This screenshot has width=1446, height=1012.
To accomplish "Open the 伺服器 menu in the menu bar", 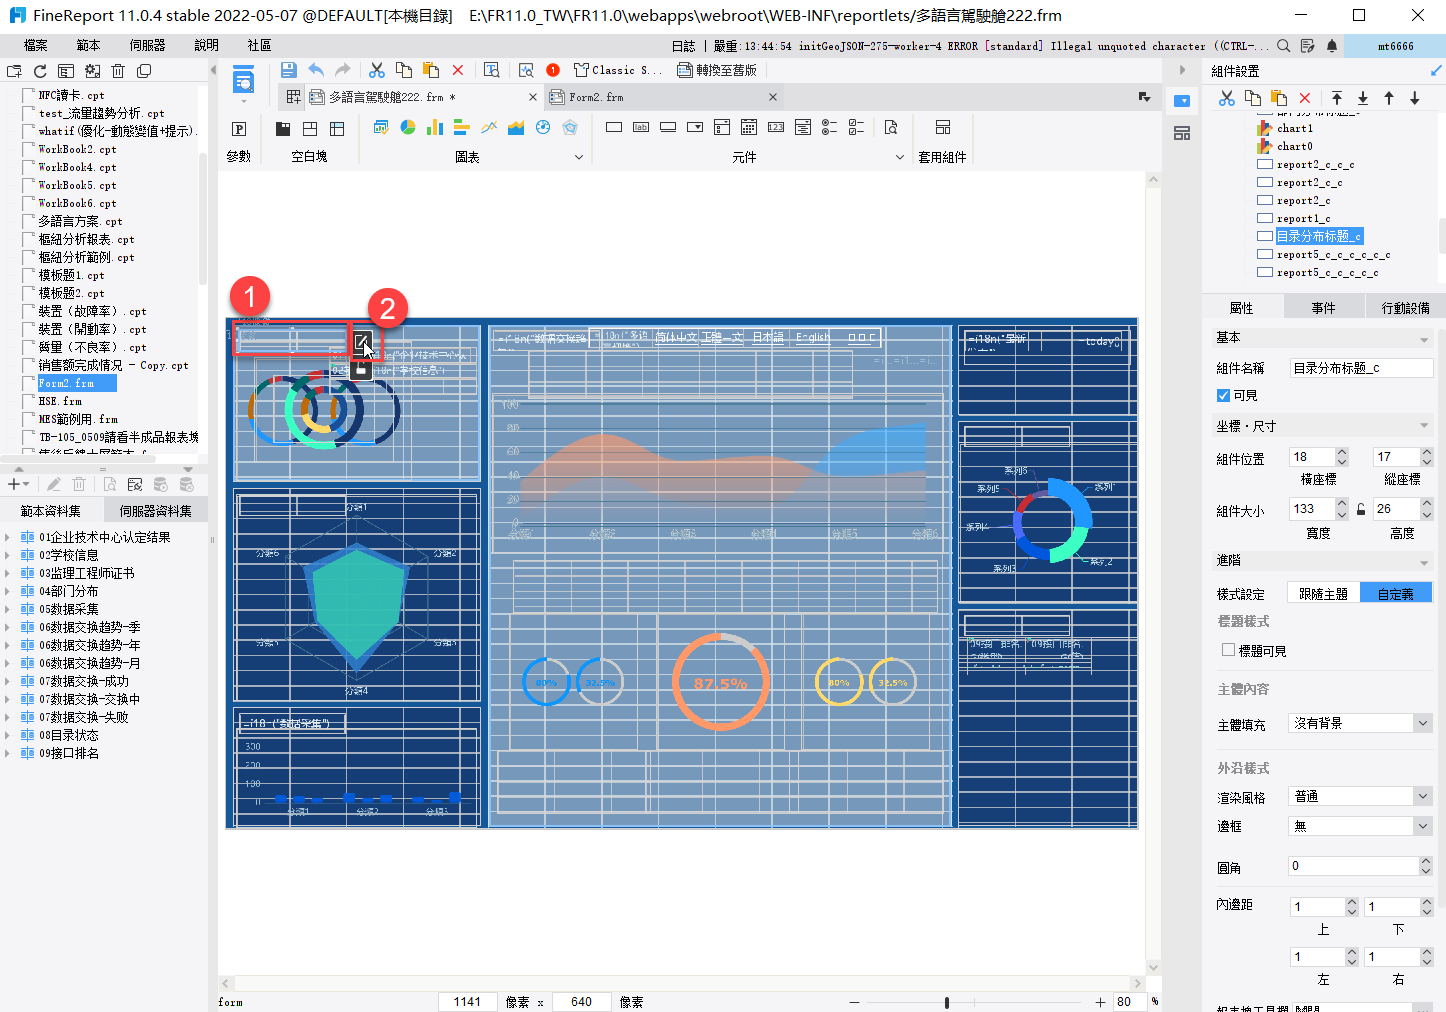I will click(x=147, y=45).
